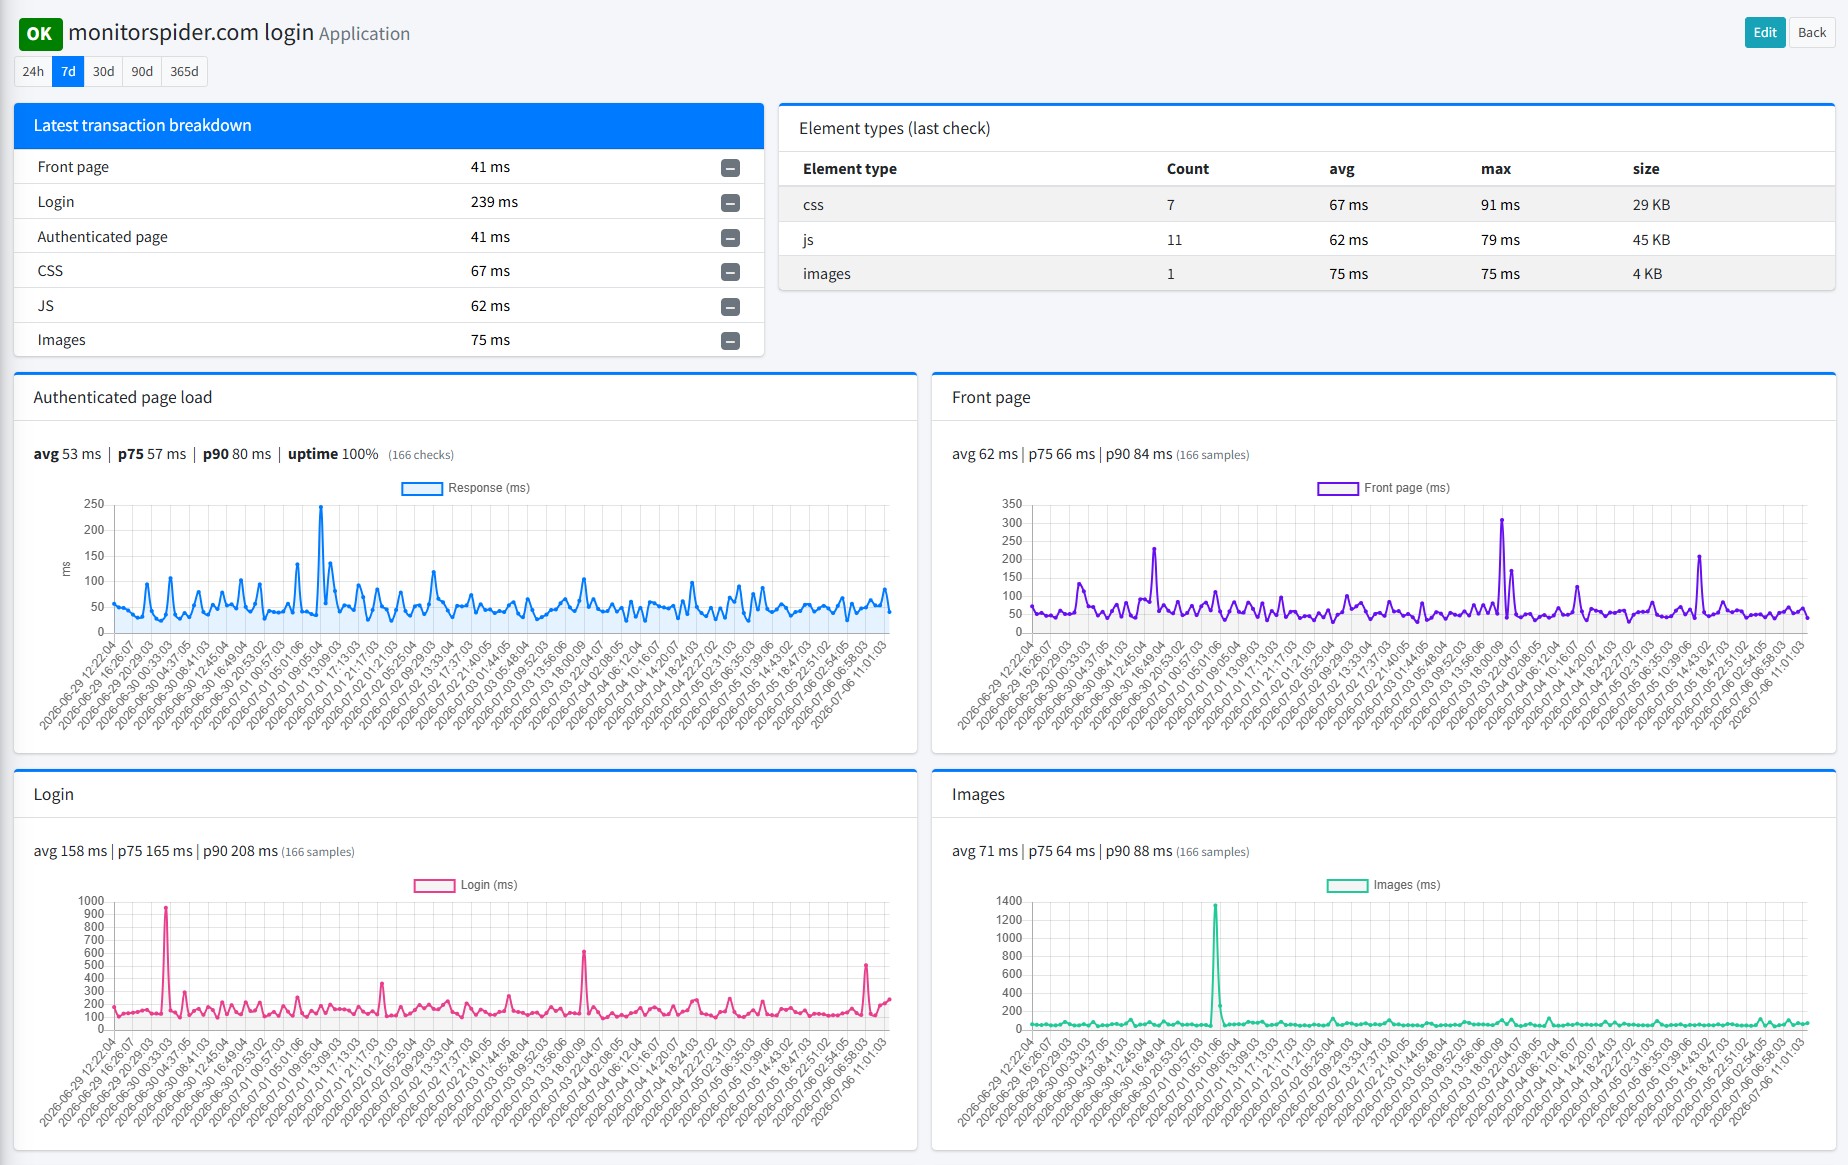This screenshot has height=1165, width=1848.
Task: Select the js row in Element types
Action: pyautogui.click(x=1306, y=240)
